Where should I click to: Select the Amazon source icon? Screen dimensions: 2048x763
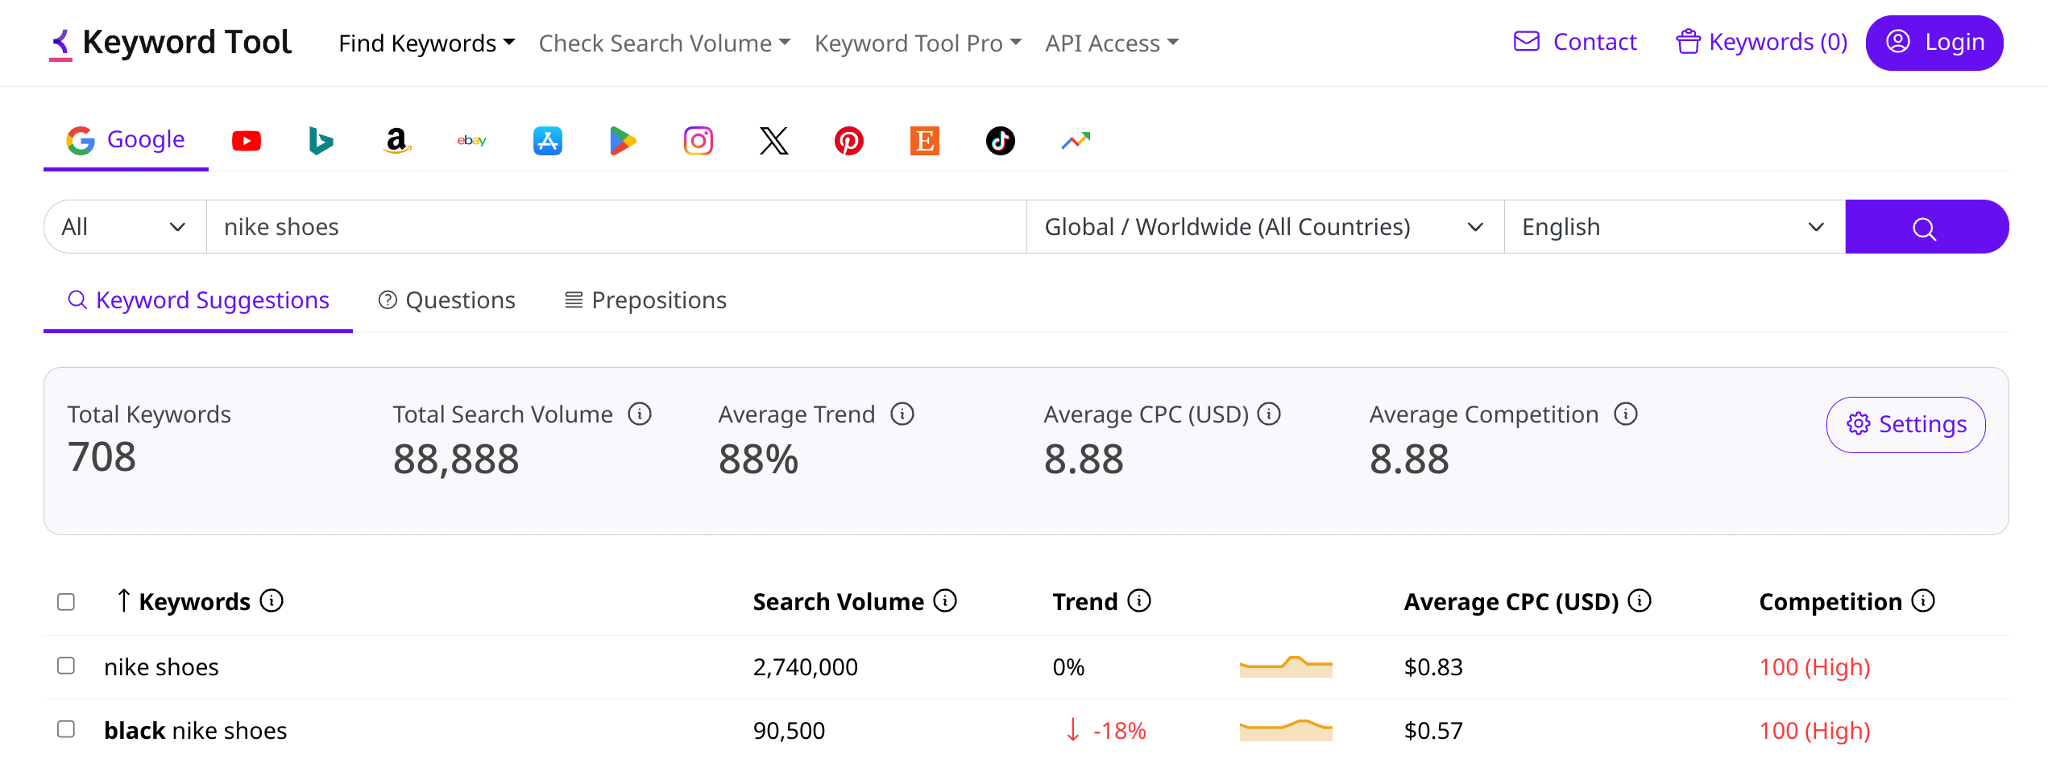pyautogui.click(x=397, y=141)
